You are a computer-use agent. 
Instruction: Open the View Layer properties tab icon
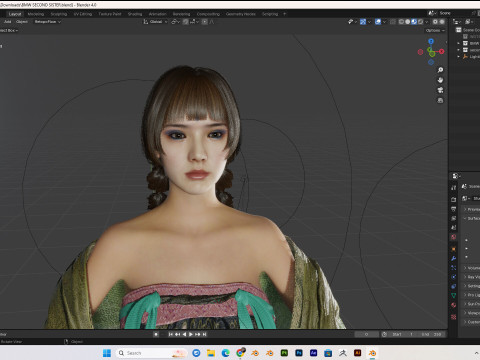[454, 218]
